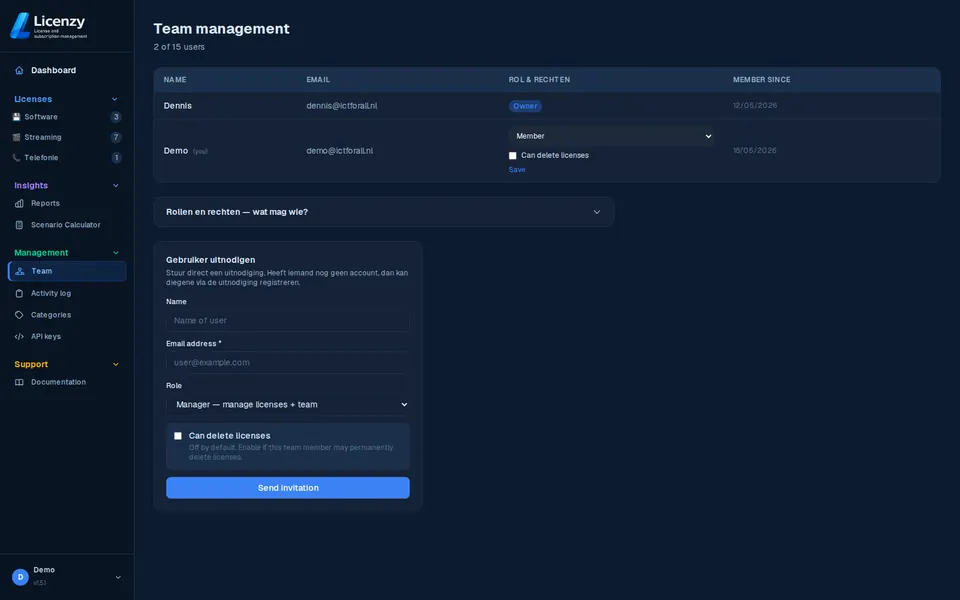Collapse the Insights sidebar section
The image size is (960, 600).
point(115,186)
